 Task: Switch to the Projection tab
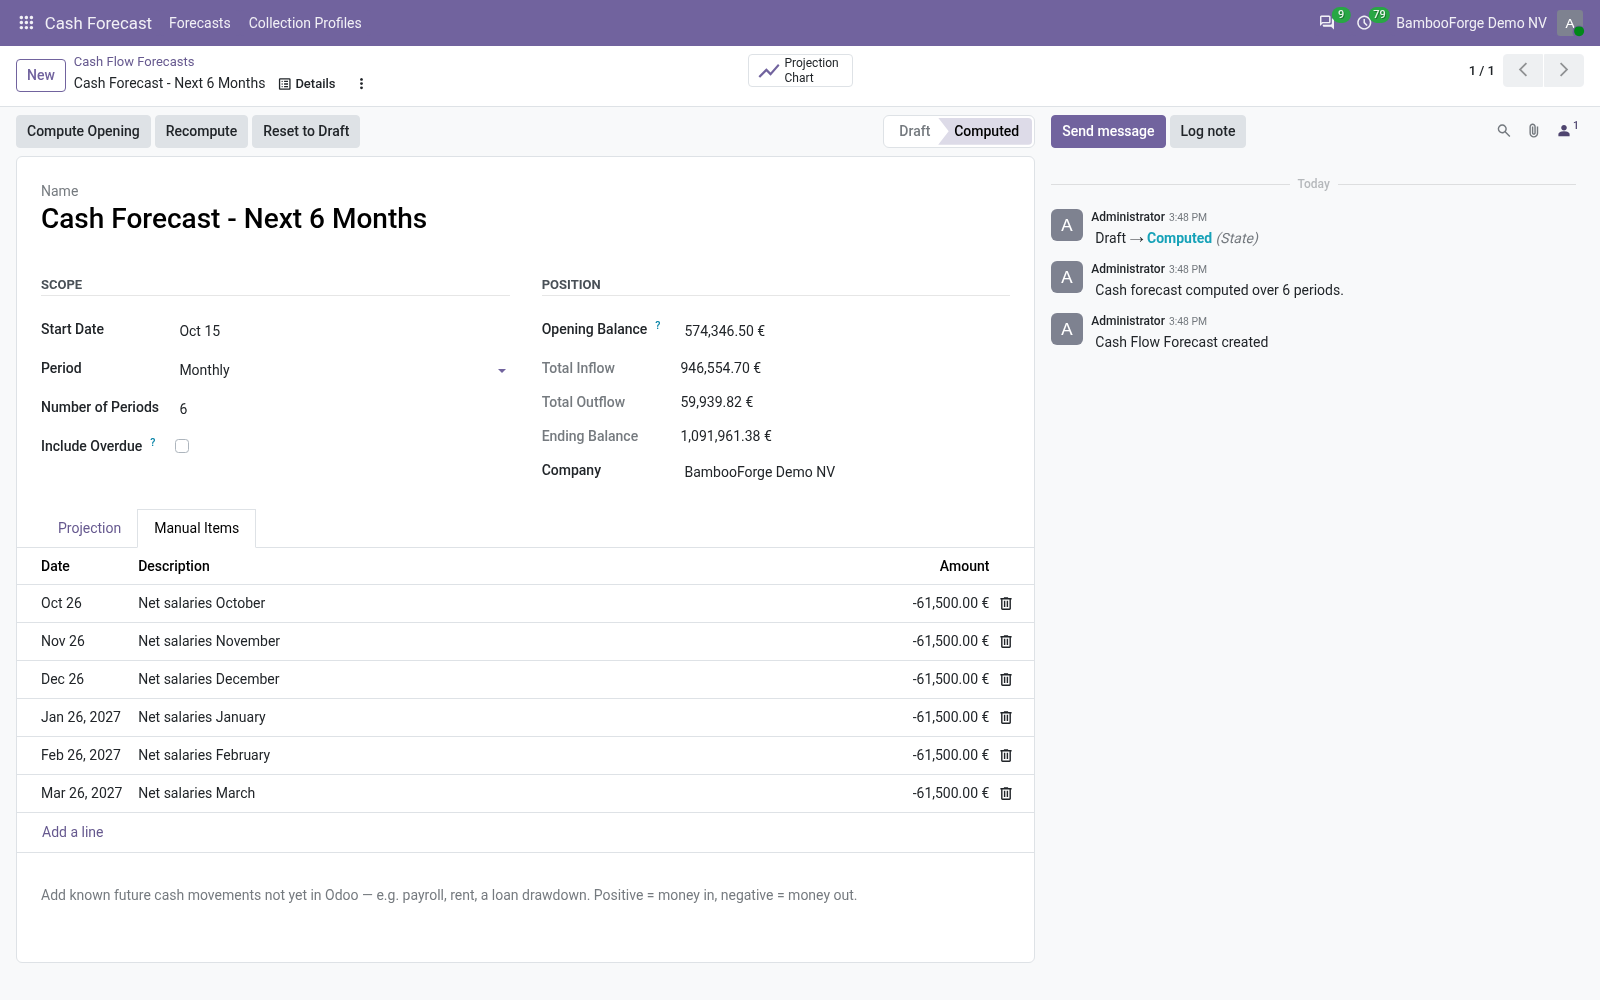pos(89,528)
